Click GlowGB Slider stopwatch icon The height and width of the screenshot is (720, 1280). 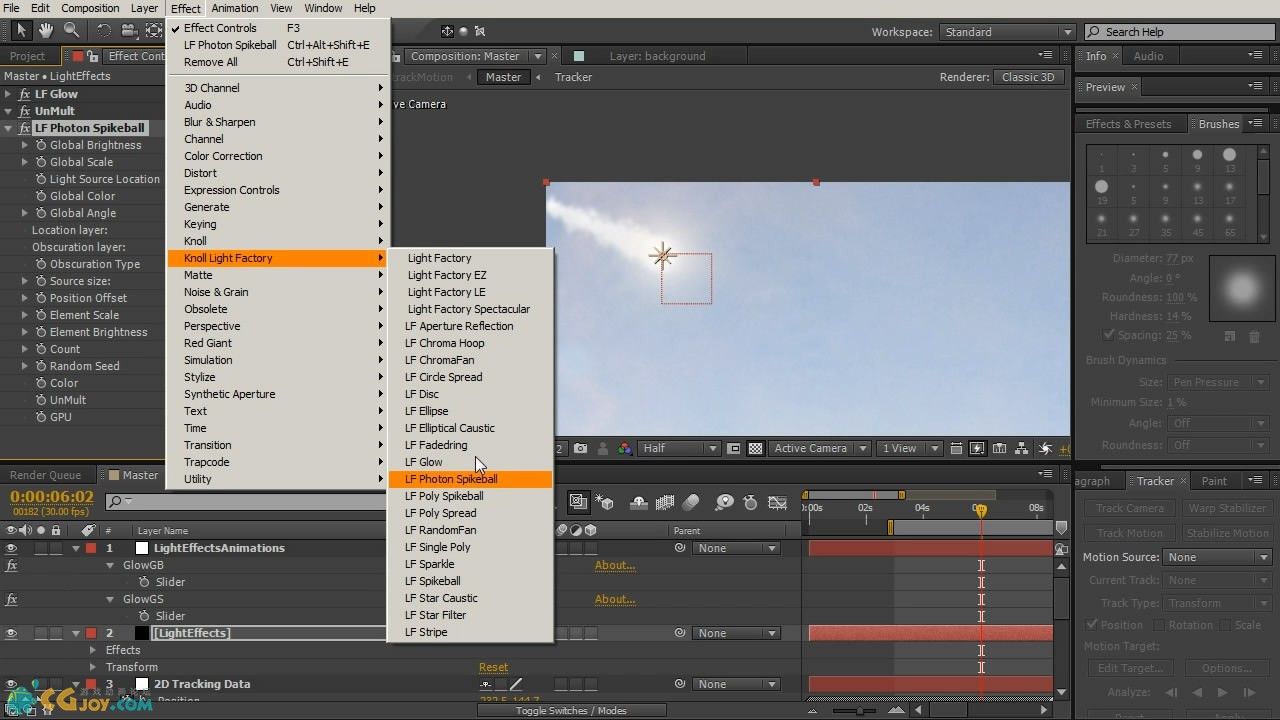coord(145,582)
